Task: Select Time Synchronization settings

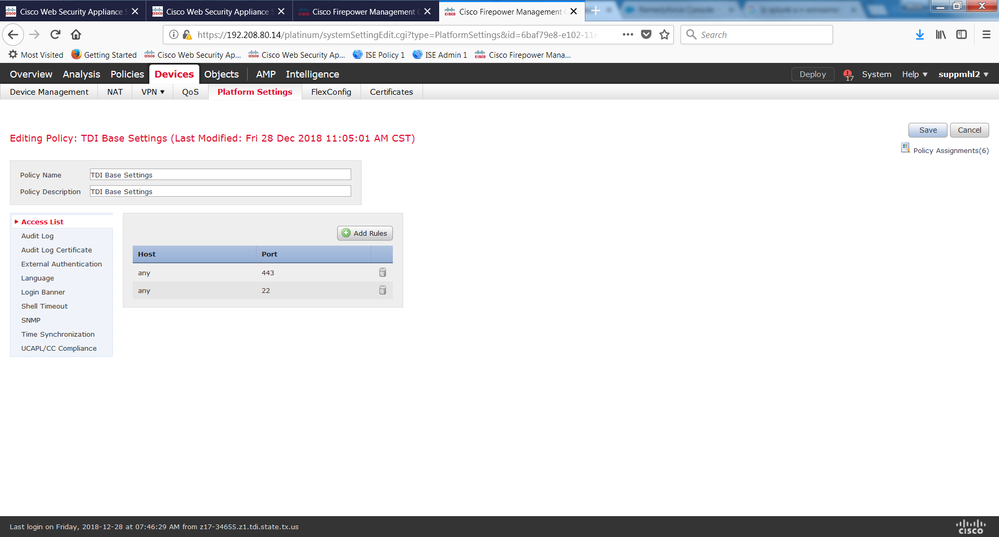Action: tap(57, 334)
